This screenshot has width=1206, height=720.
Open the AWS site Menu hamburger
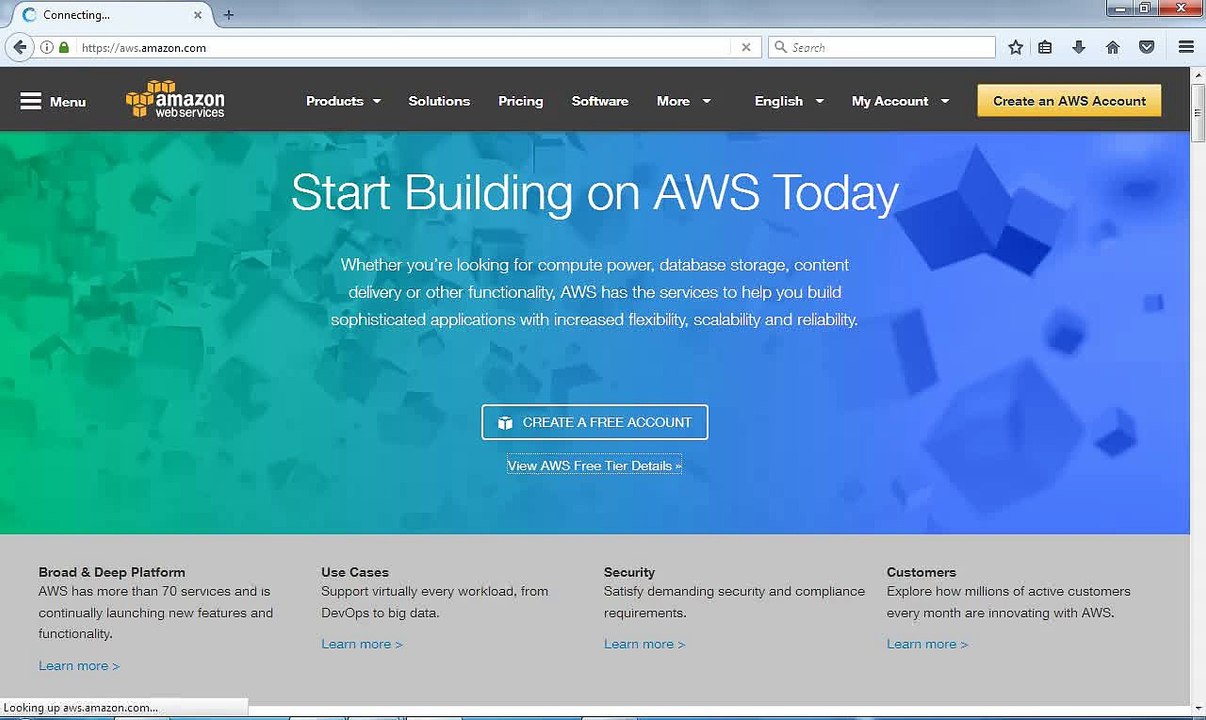point(53,101)
